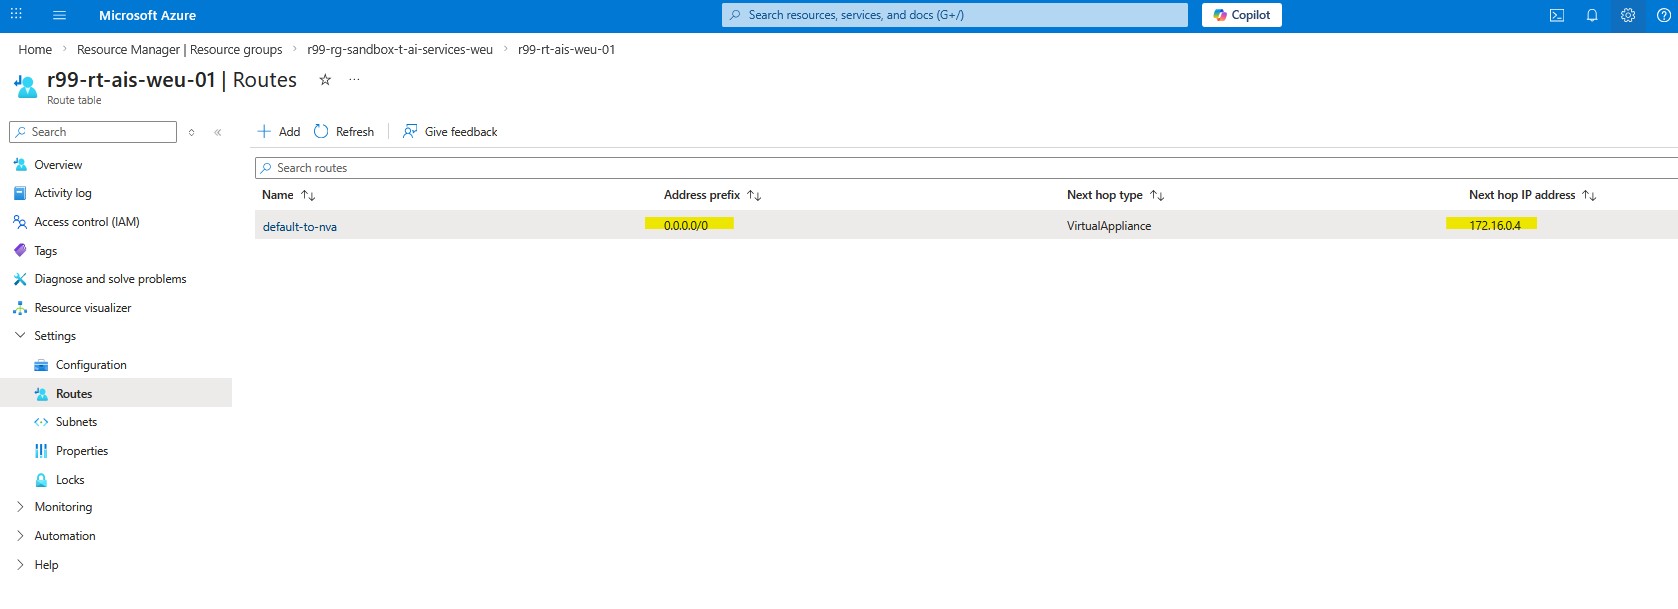Sort routes by Next hop type
This screenshot has height=609, width=1678.
pos(1115,195)
